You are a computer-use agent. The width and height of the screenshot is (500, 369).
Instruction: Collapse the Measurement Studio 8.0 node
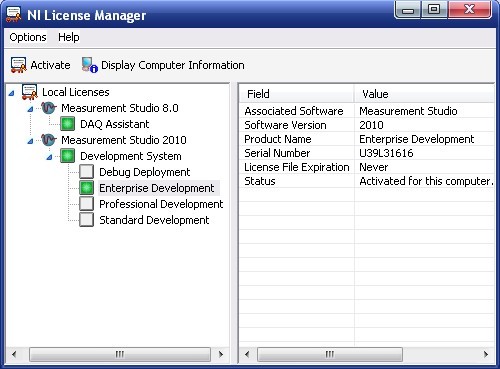[30, 109]
